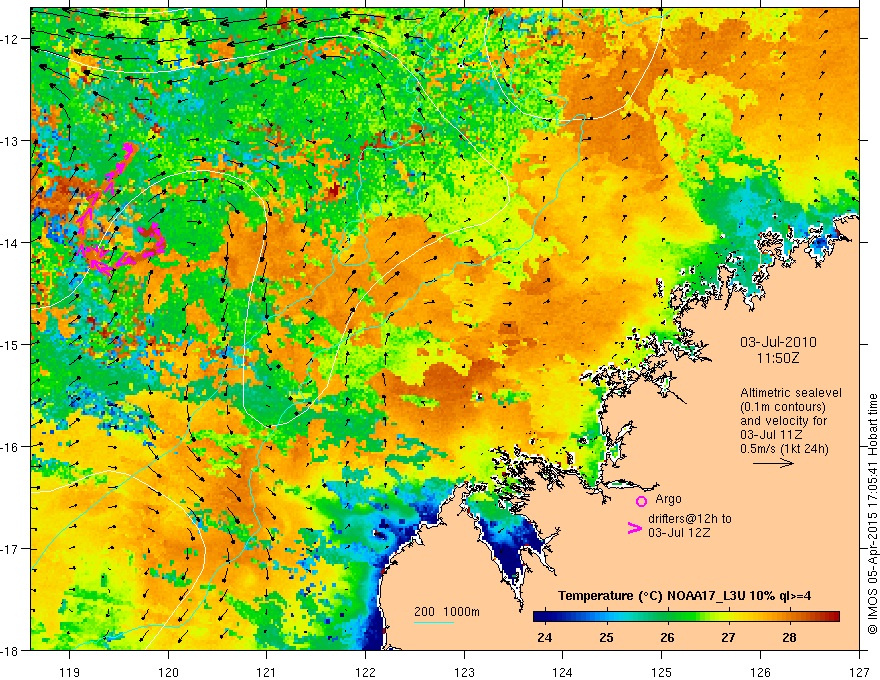Click the '0.5m/s (1kt 24h)' text

coord(785,449)
